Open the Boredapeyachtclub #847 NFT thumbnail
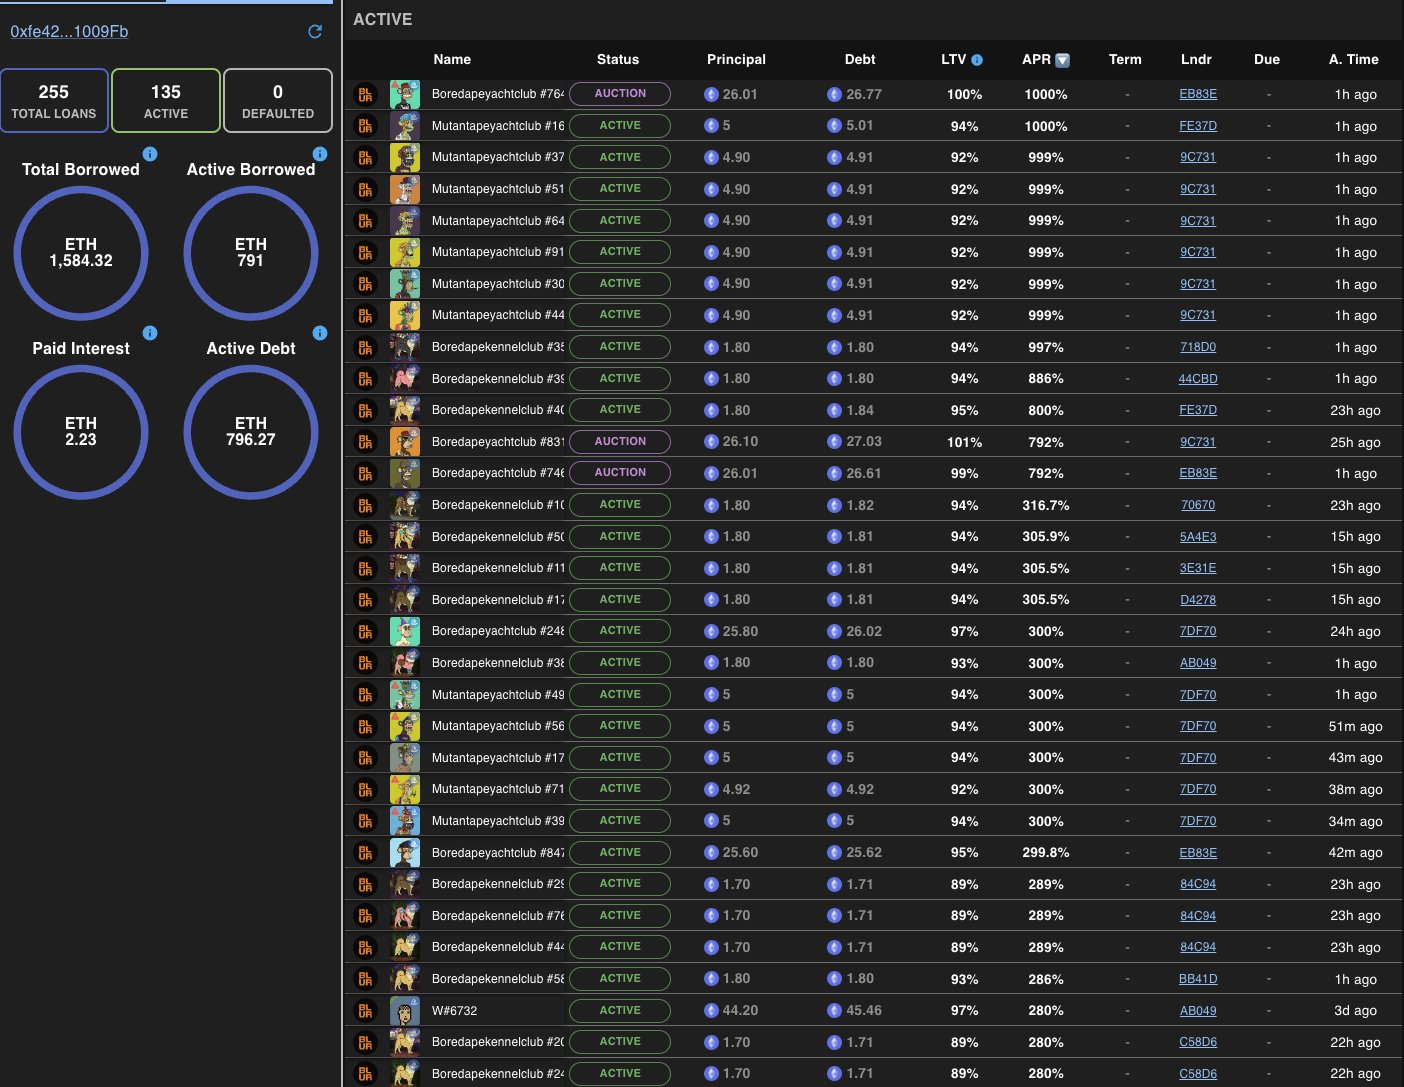 pos(405,853)
